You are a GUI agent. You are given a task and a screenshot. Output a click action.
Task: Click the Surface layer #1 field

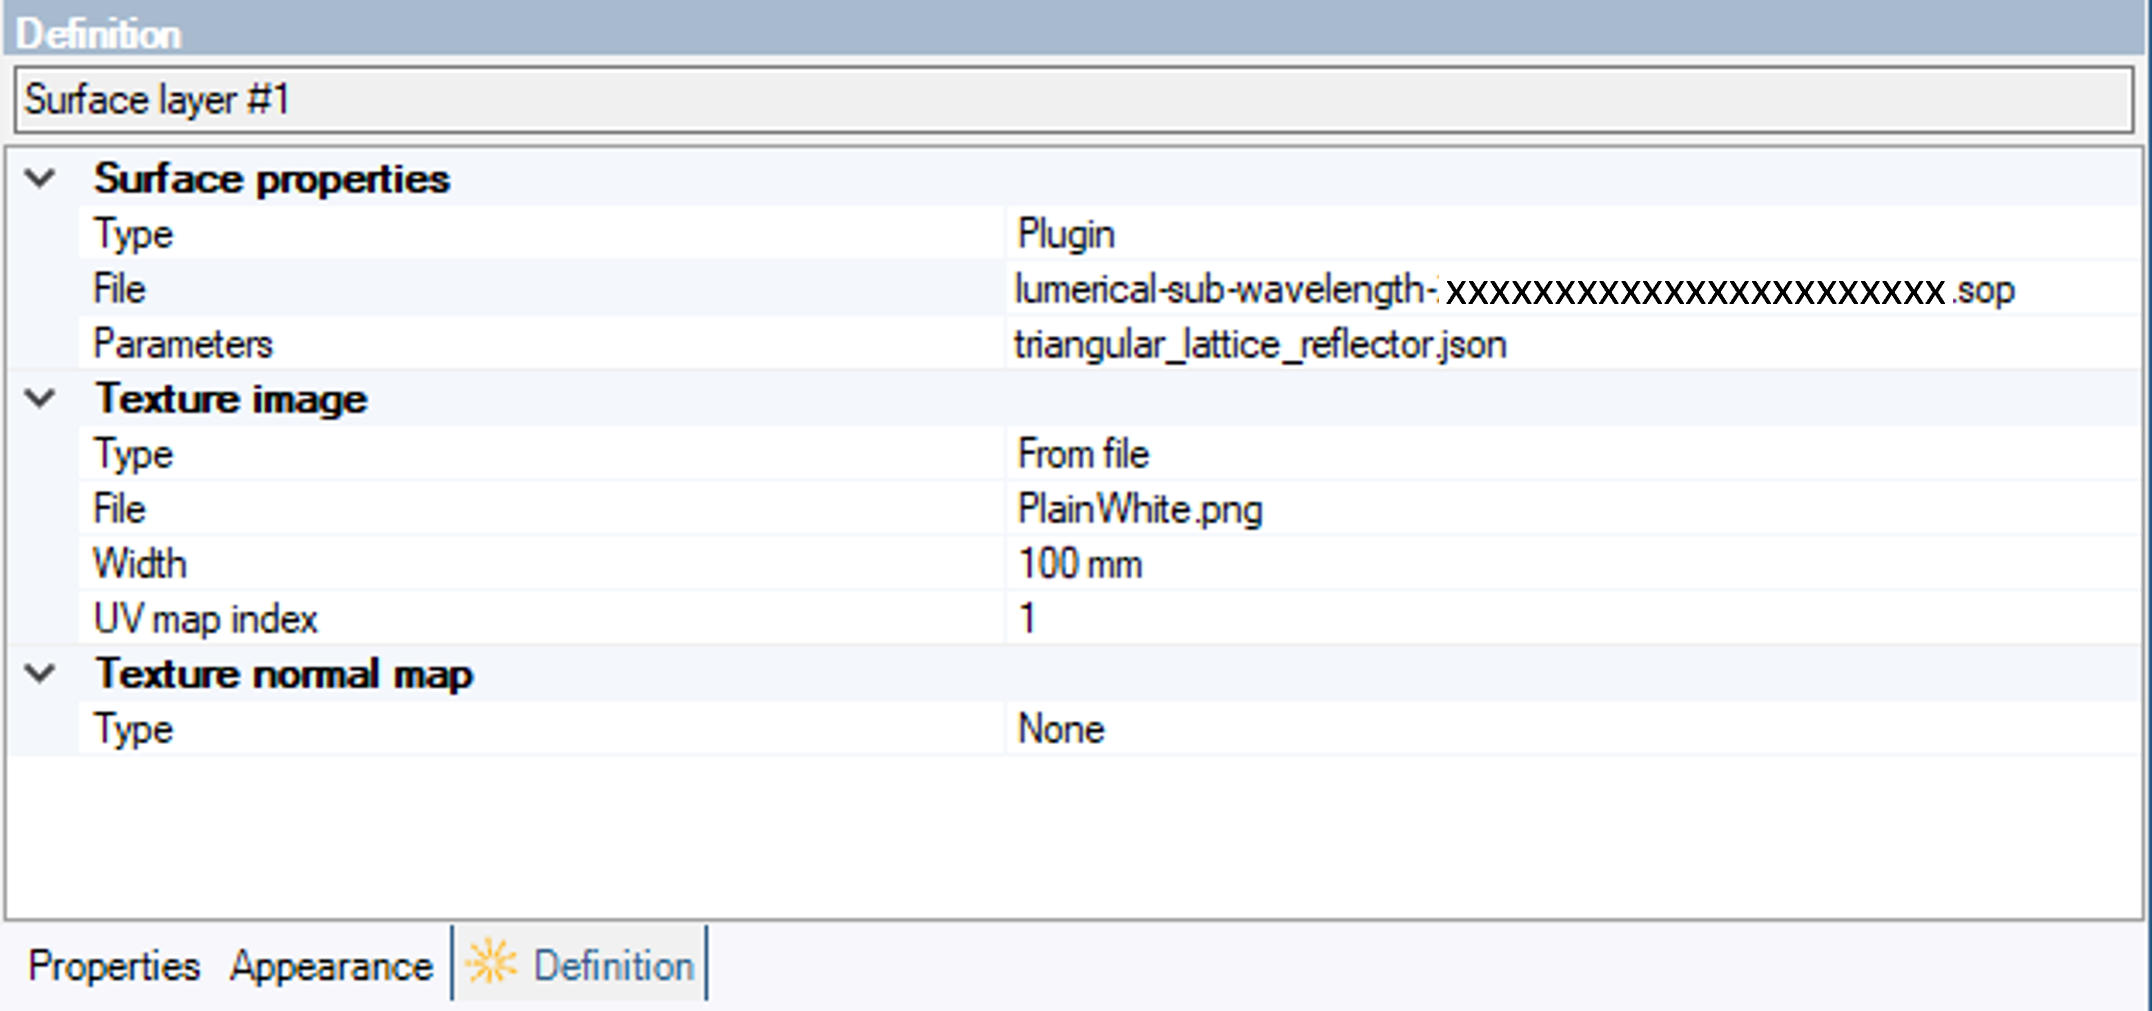point(1074,100)
